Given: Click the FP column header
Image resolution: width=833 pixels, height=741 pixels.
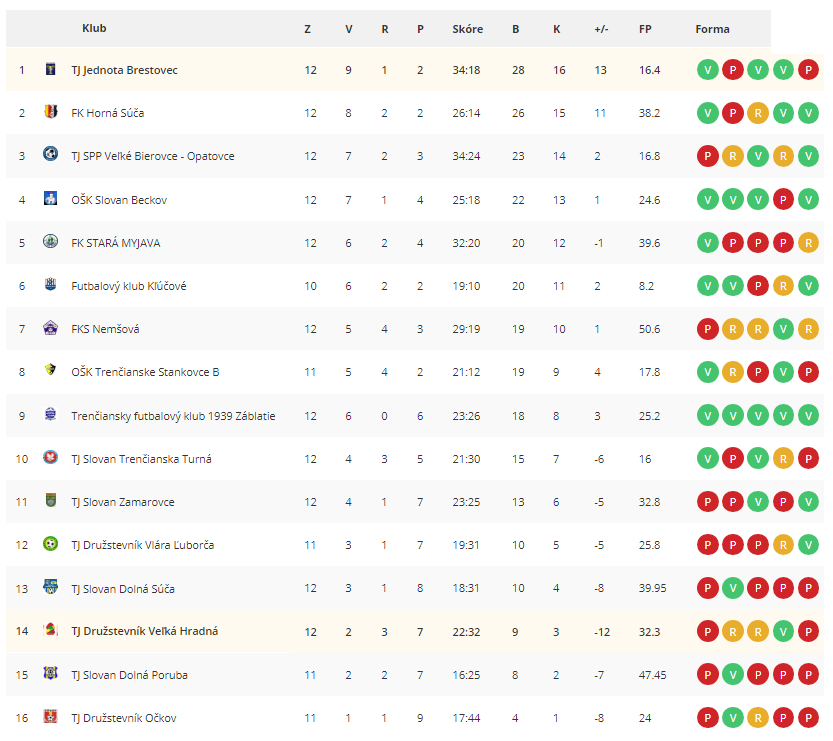Looking at the screenshot, I should pos(645,29).
